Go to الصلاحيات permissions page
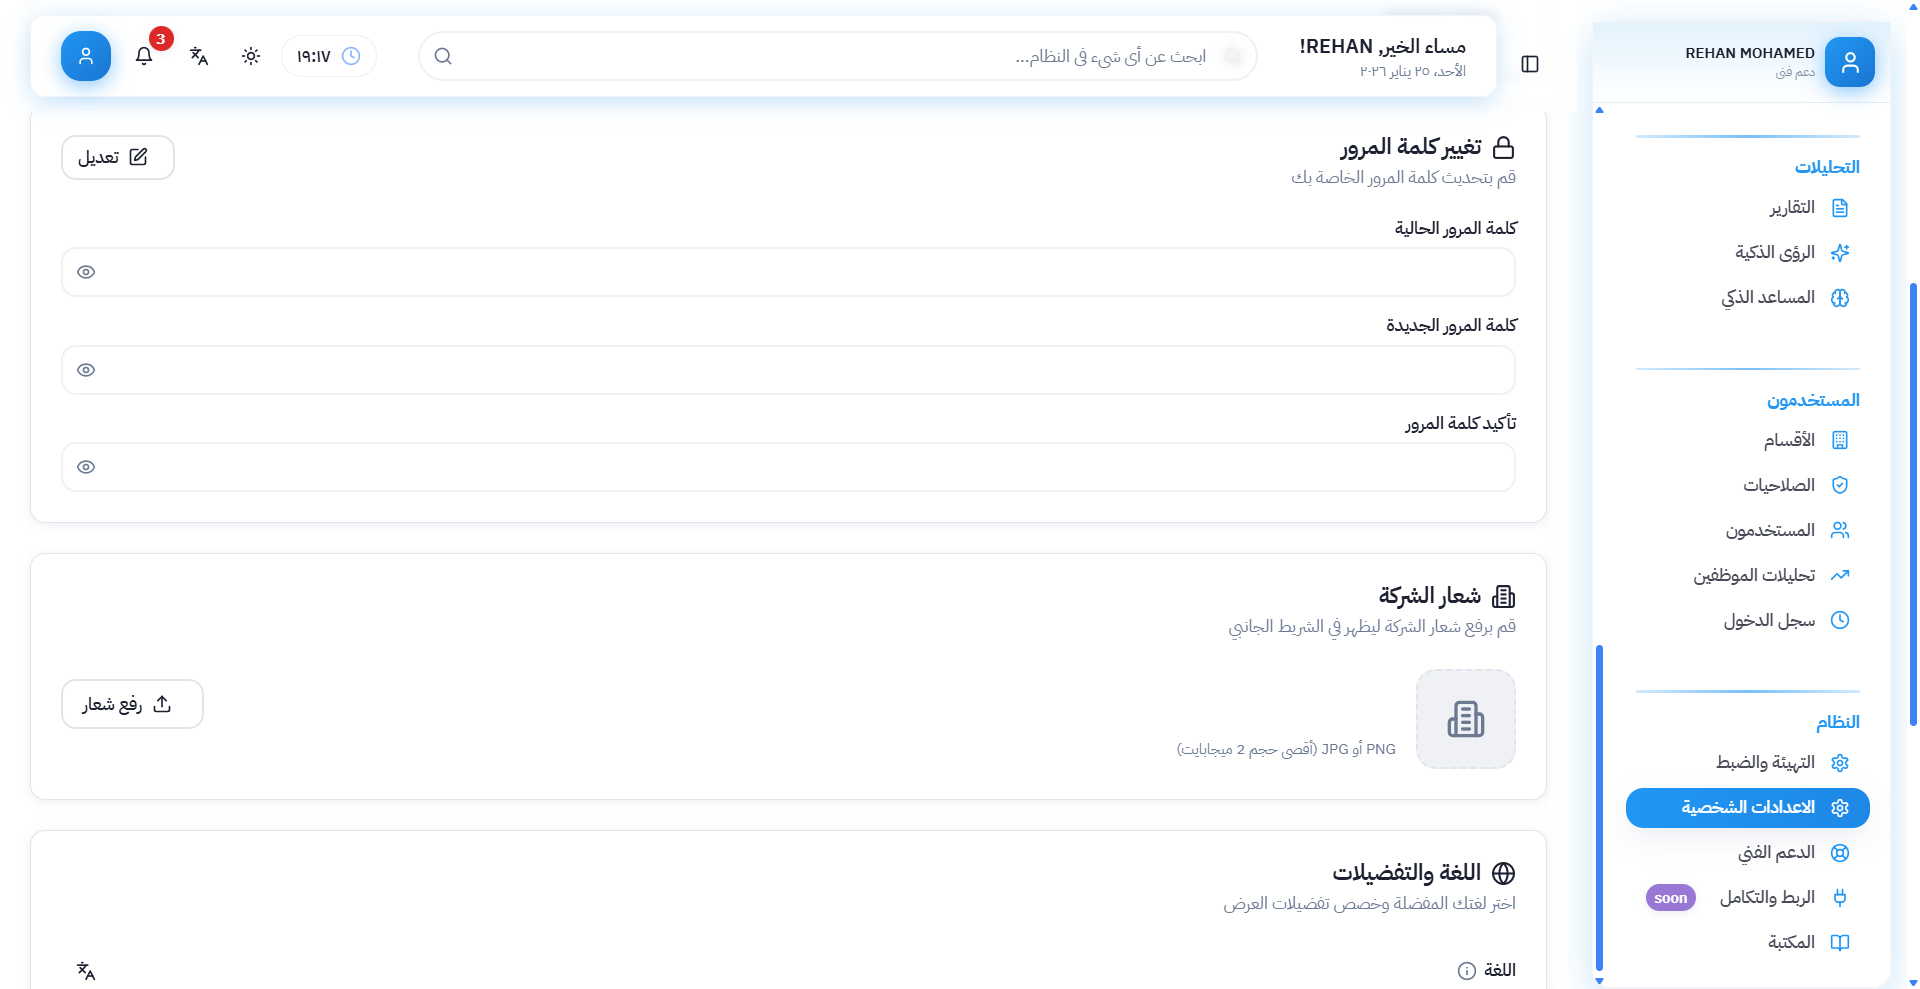Image resolution: width=1920 pixels, height=989 pixels. tap(1779, 485)
